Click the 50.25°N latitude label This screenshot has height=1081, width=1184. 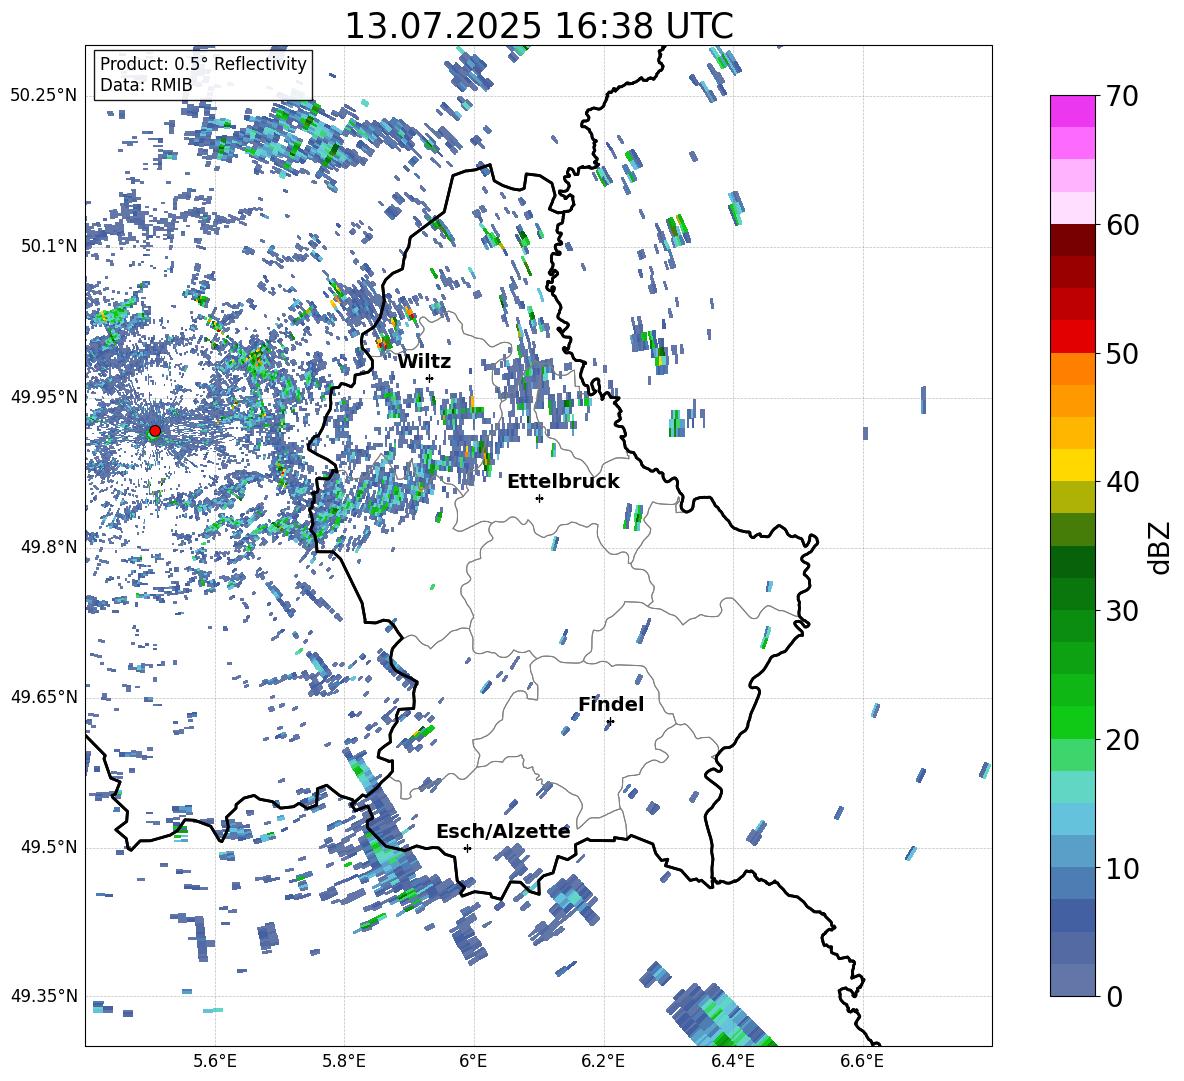tap(45, 96)
